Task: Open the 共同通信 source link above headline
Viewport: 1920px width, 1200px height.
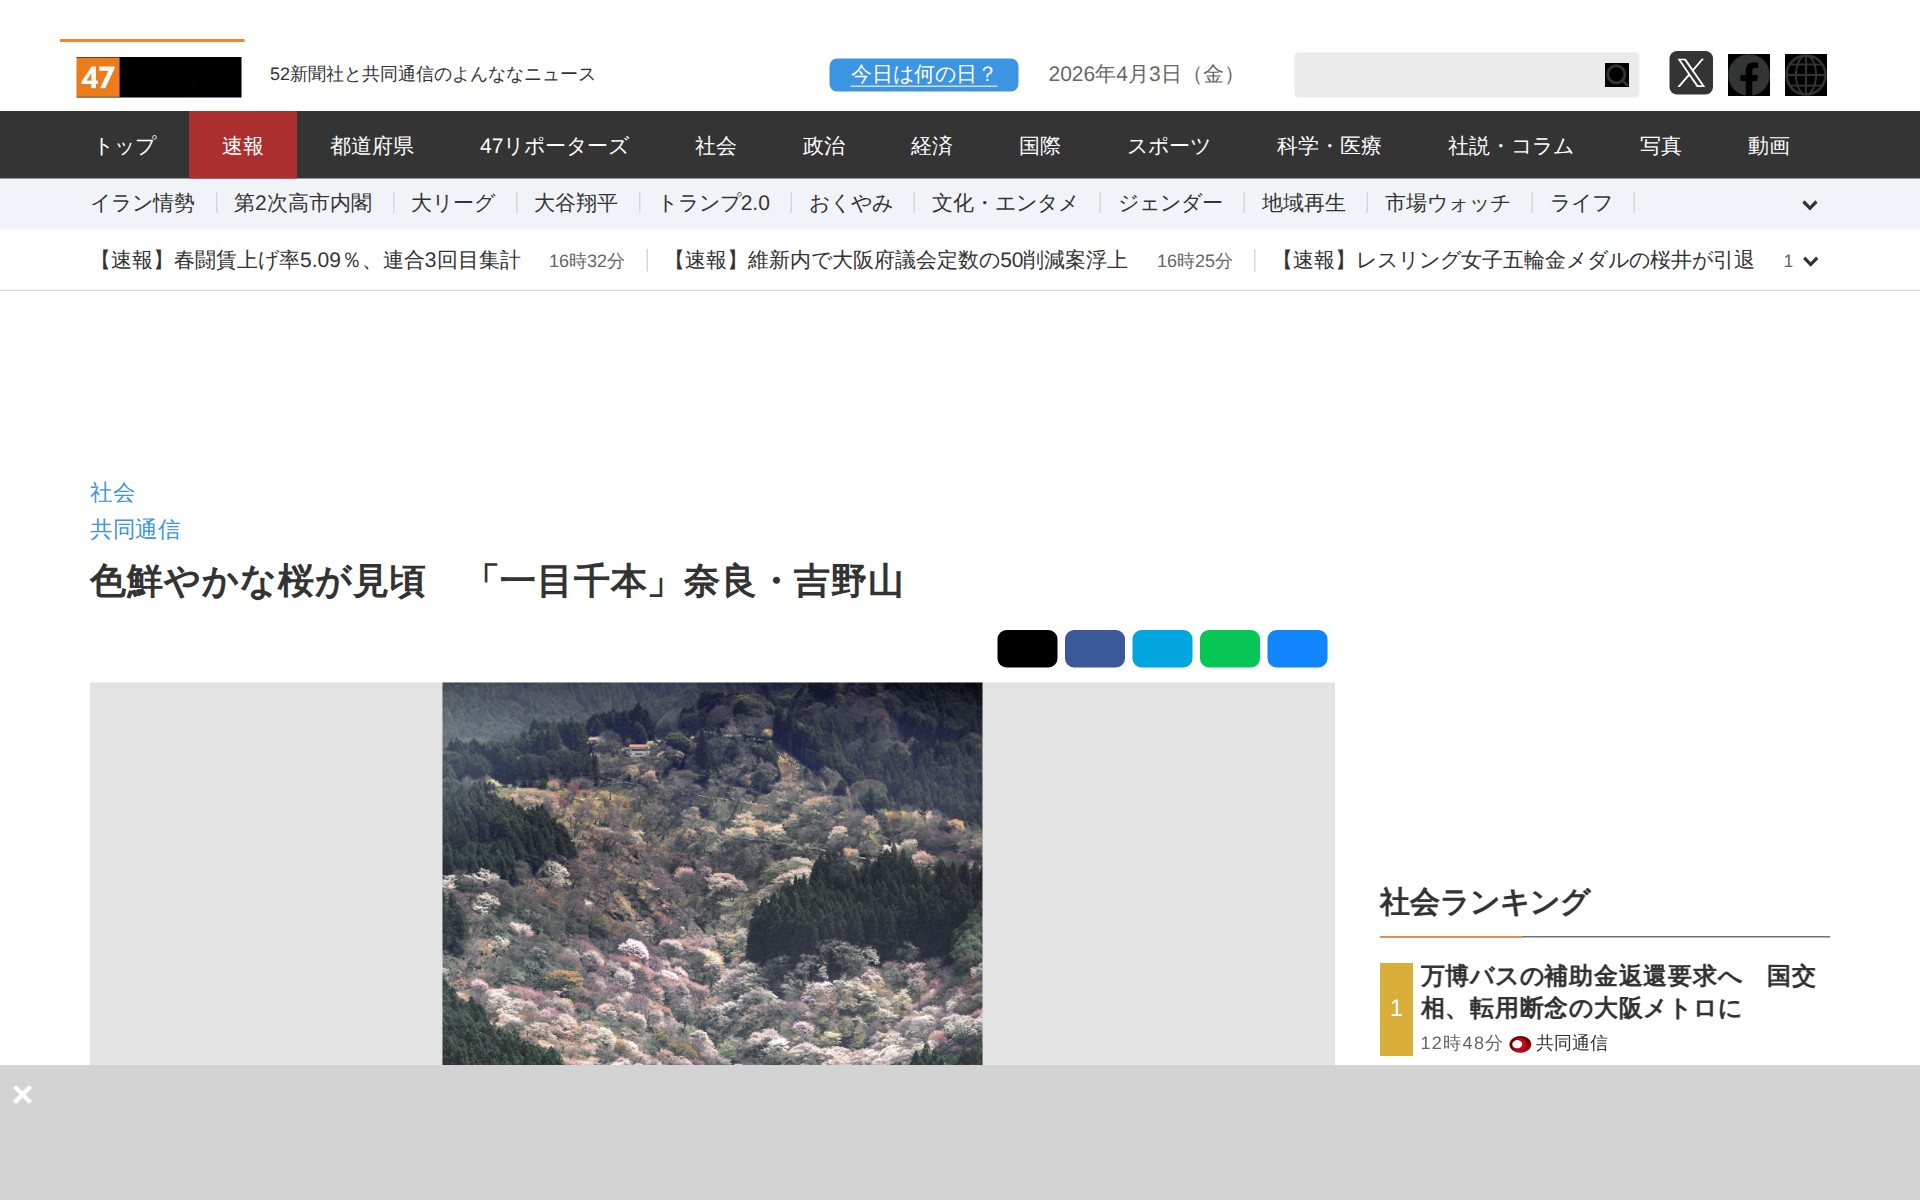Action: click(135, 529)
